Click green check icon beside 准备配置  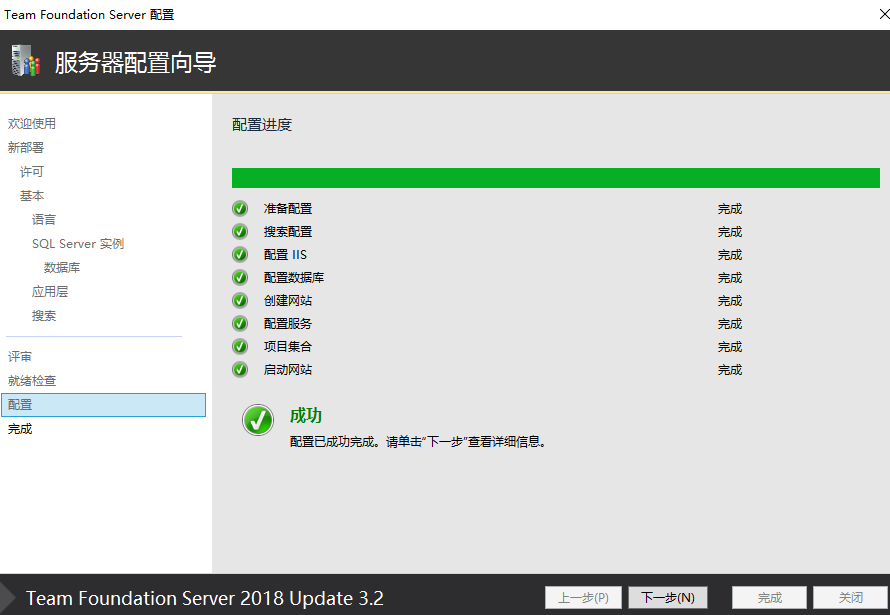[x=240, y=209]
